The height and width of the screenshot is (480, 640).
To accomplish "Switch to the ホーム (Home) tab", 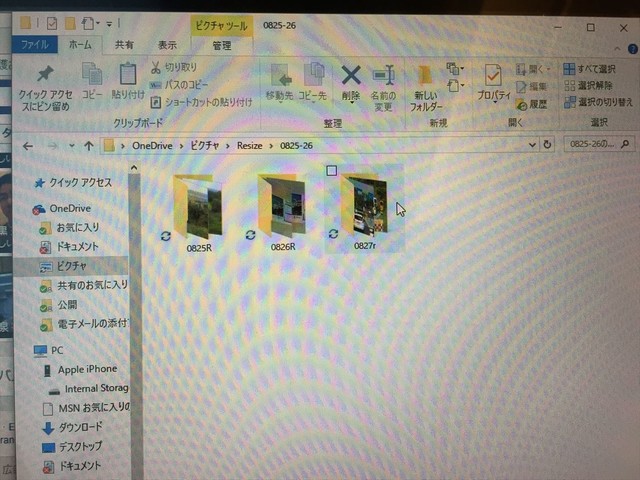I will (x=80, y=44).
